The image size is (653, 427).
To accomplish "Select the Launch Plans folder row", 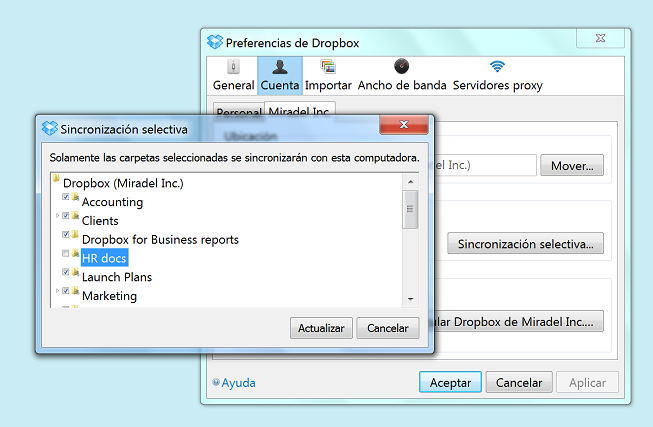I will (x=117, y=277).
